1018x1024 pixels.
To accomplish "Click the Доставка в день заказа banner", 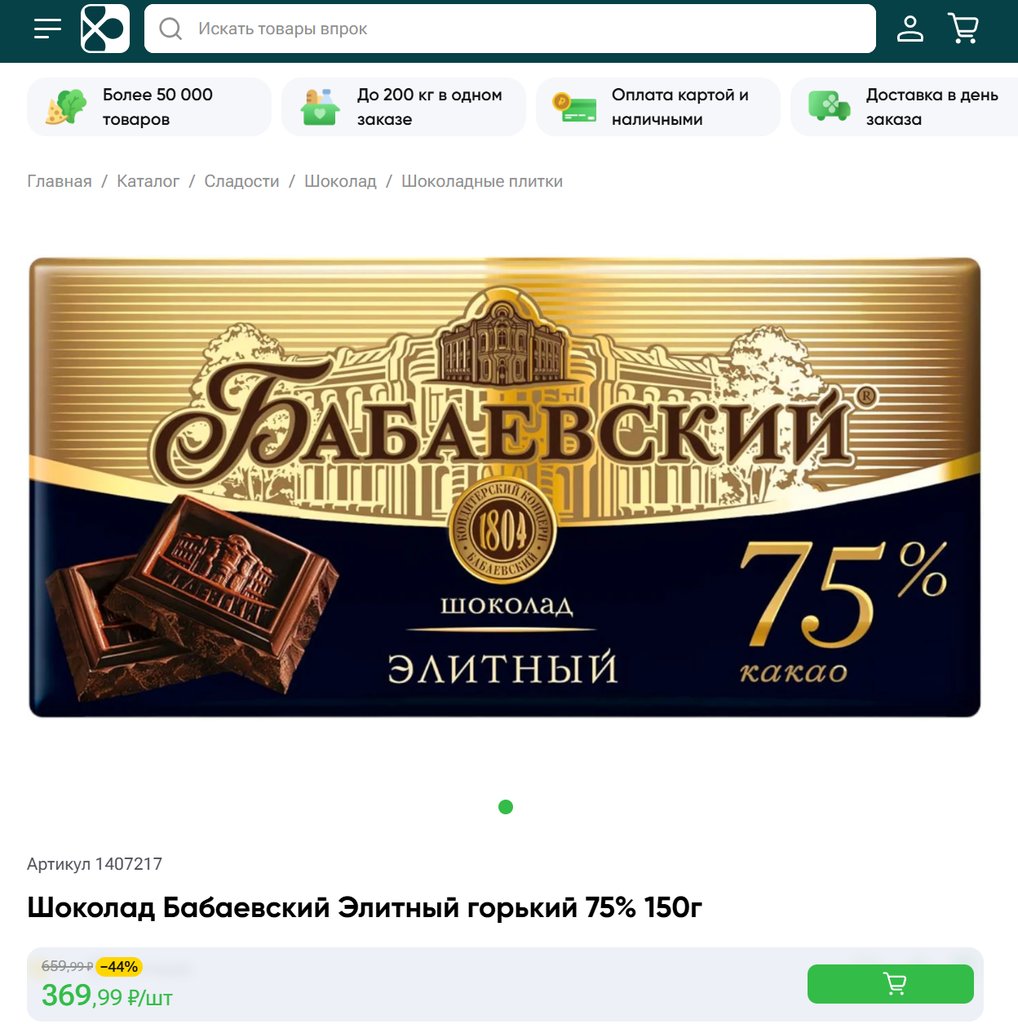I will tap(904, 107).
